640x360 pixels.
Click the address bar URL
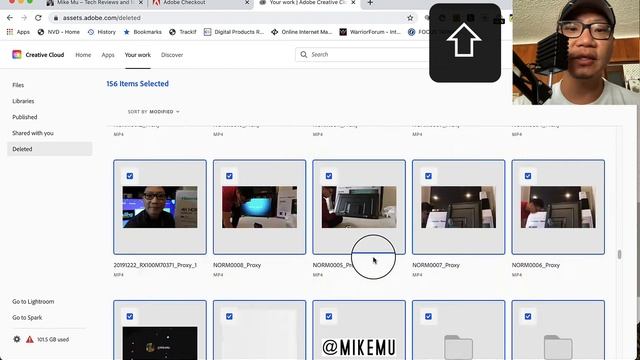[x=102, y=18]
